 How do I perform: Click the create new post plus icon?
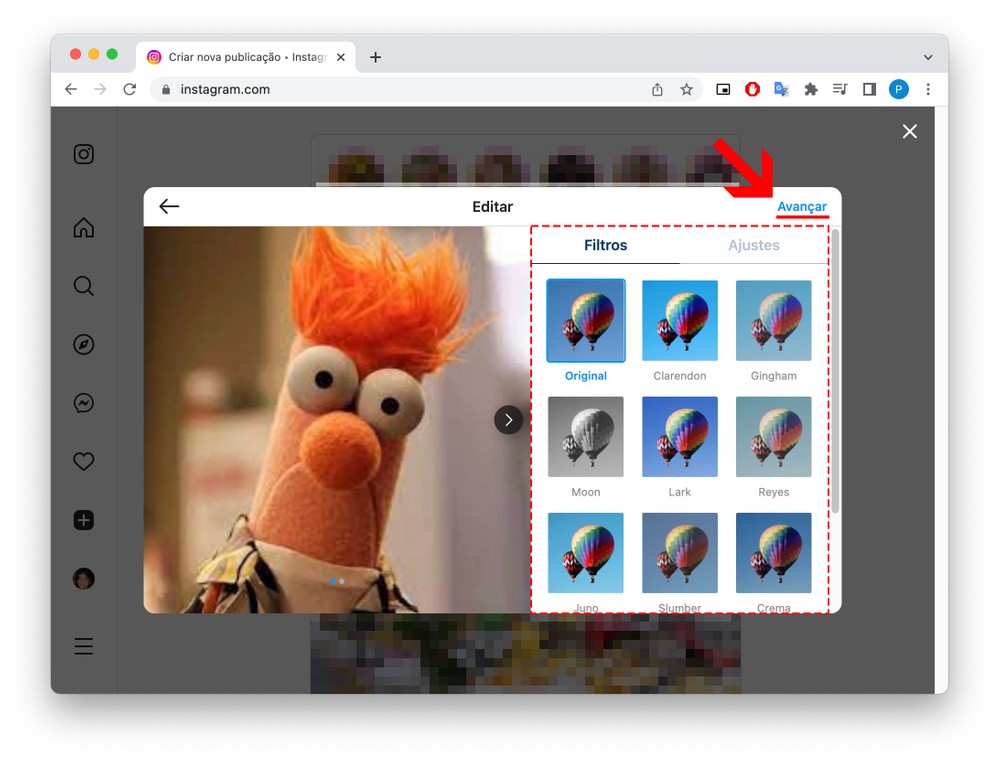tap(84, 520)
